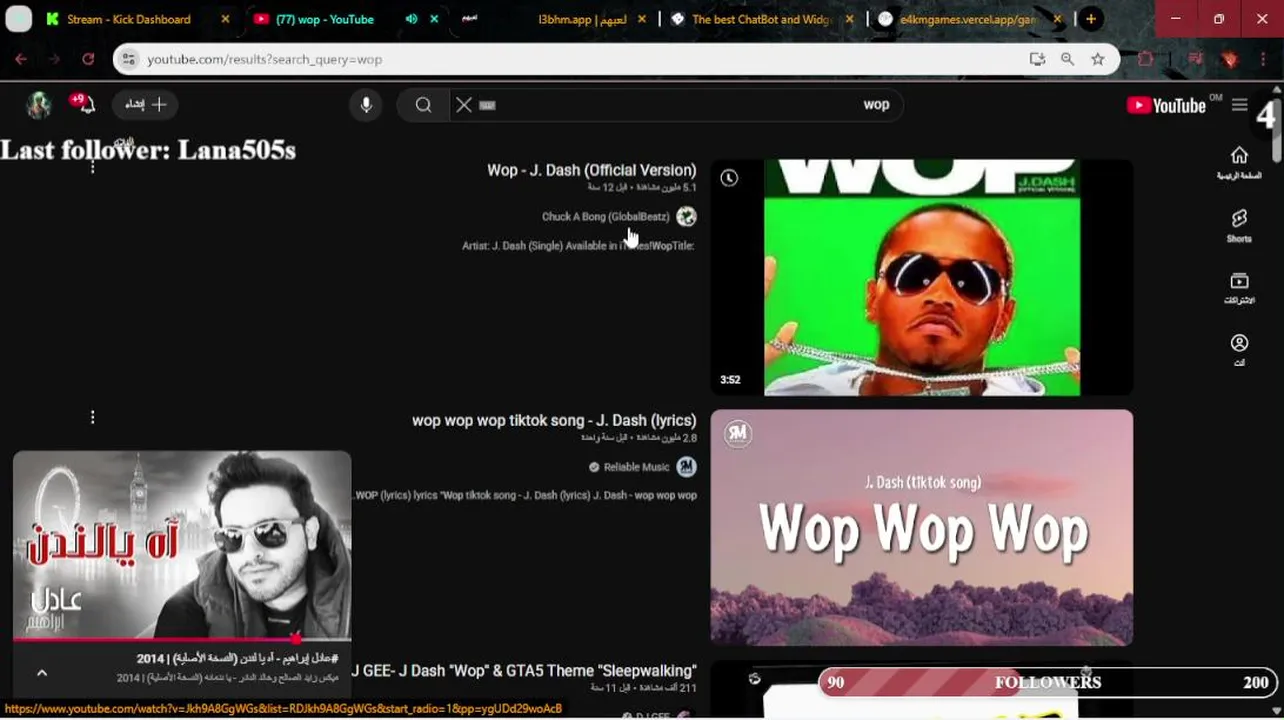Viewport: 1284px width, 720px height.
Task: Open a new browser tab
Action: [1091, 19]
